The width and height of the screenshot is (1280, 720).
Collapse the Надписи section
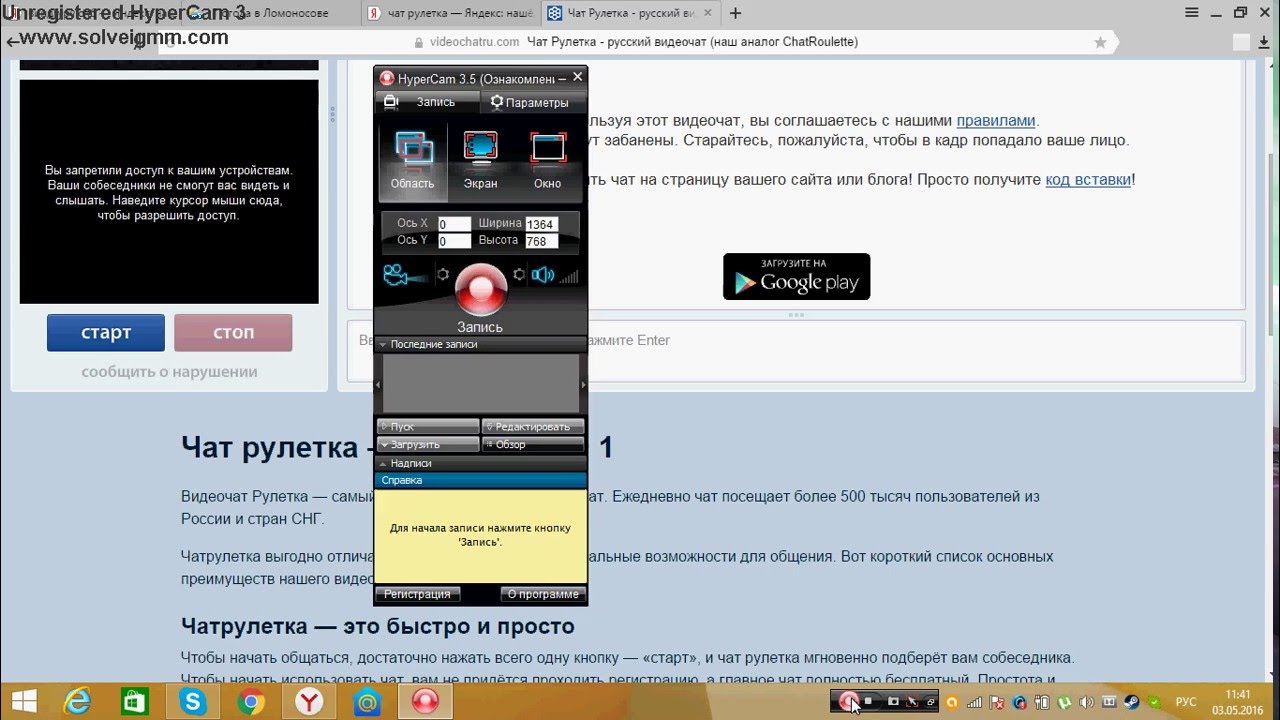click(x=480, y=463)
